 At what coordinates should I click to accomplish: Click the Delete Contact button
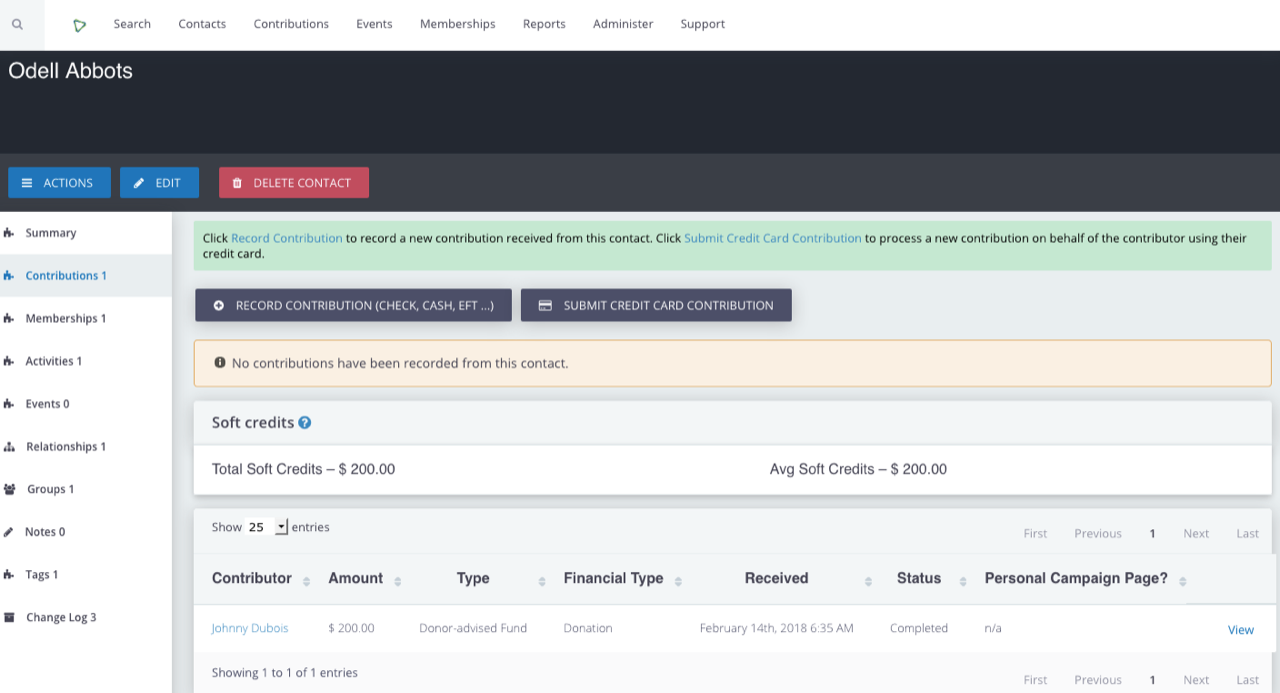294,183
